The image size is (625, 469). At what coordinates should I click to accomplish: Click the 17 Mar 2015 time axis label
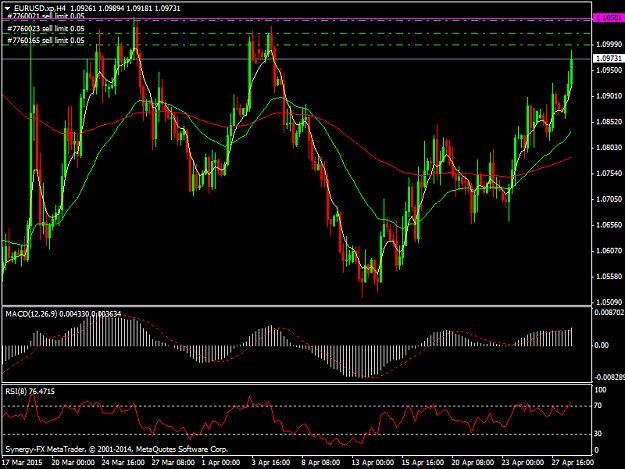[22, 463]
